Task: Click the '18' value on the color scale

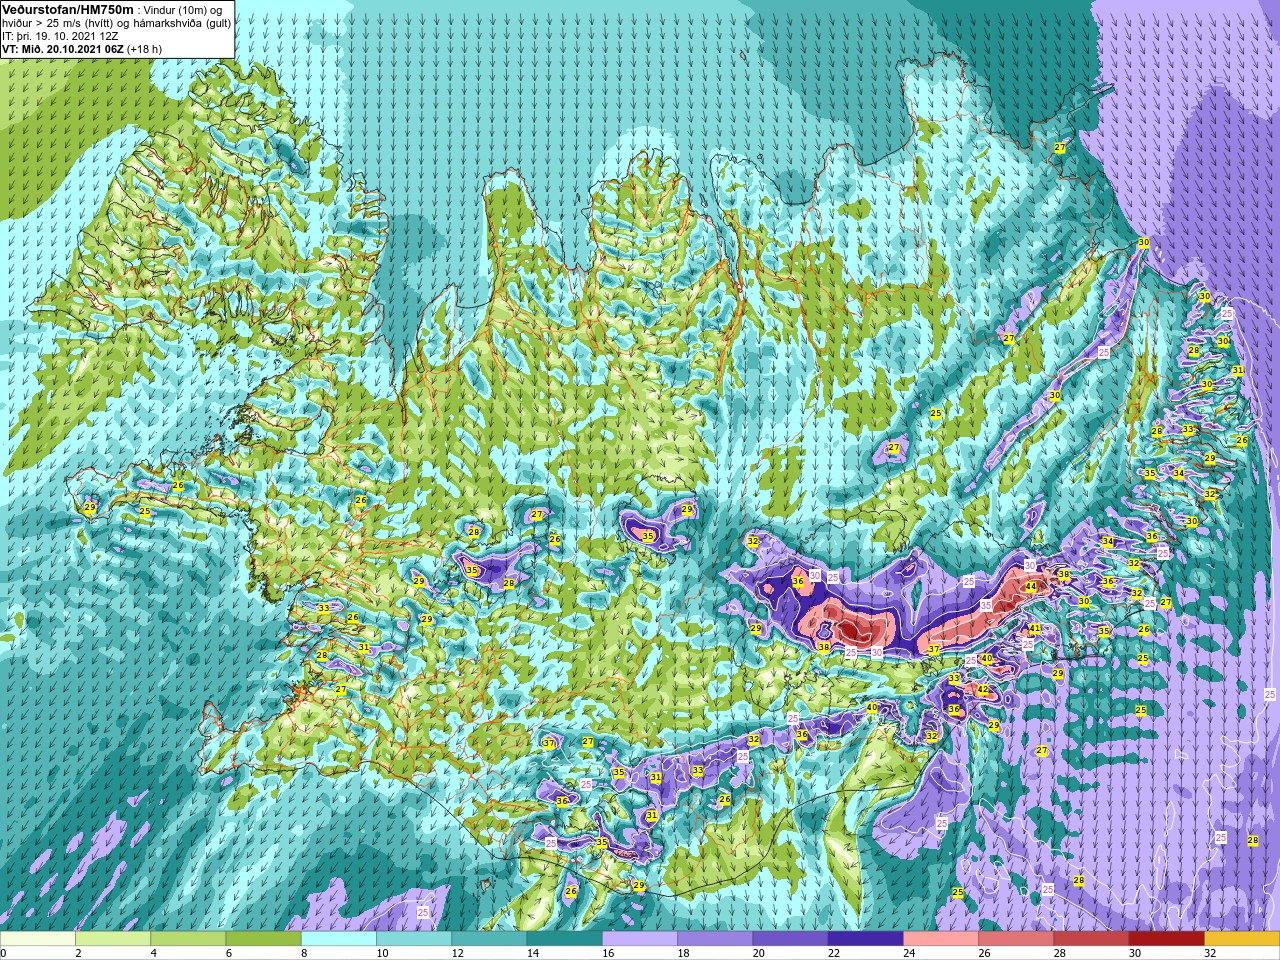Action: point(684,953)
